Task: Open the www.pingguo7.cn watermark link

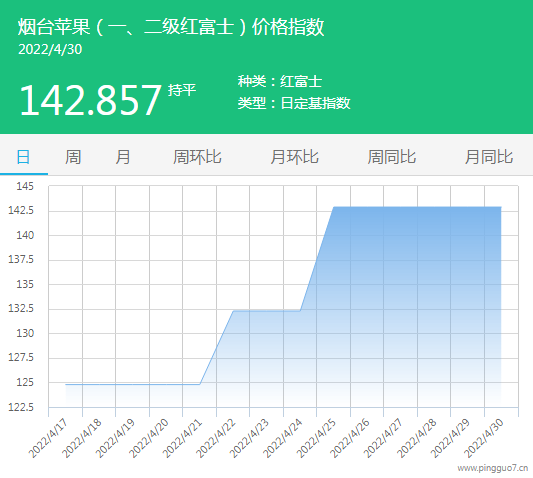Action: click(493, 468)
